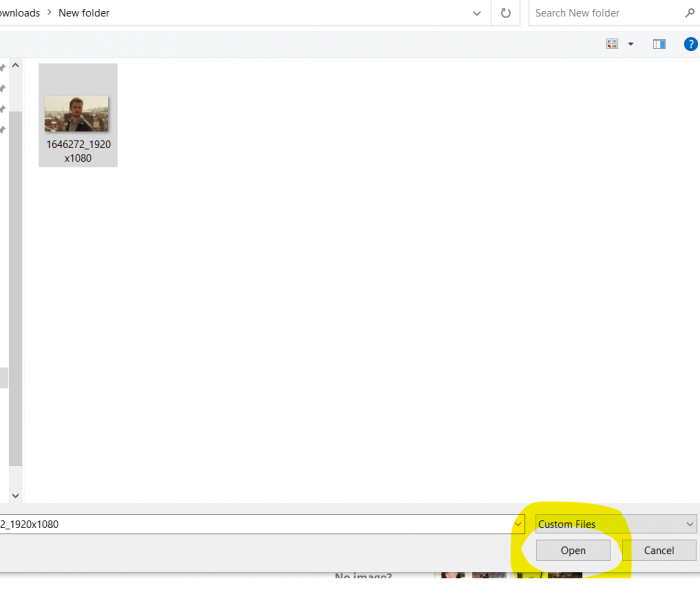
Task: Click New folder in the address breadcrumb
Action: click(x=84, y=13)
